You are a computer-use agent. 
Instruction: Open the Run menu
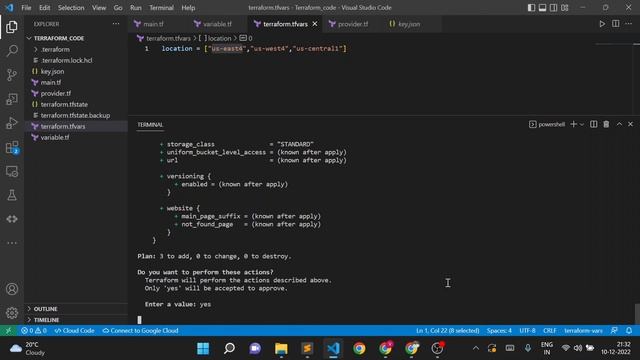tap(136, 8)
